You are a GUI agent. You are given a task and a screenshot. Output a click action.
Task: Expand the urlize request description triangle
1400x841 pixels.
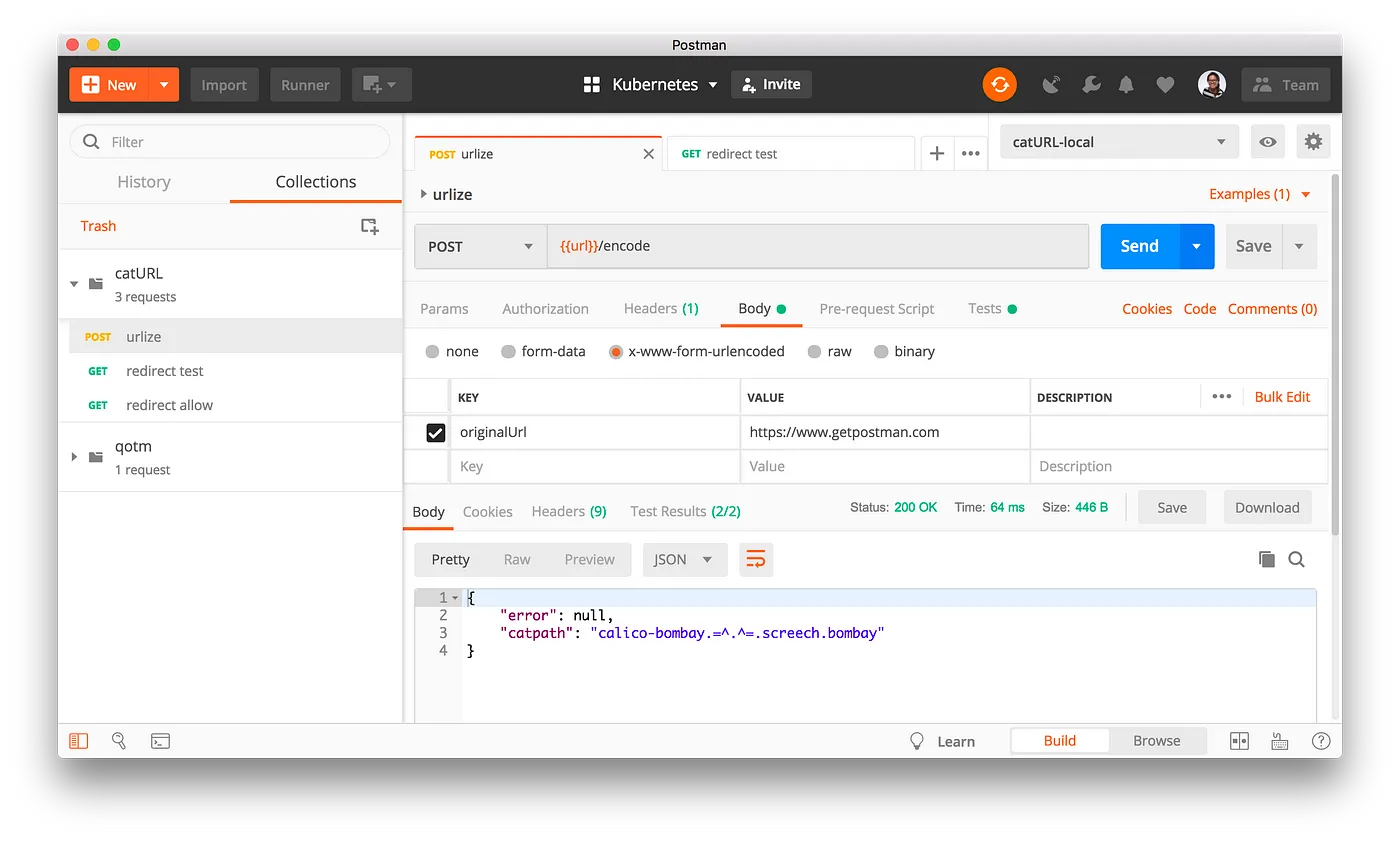(424, 194)
